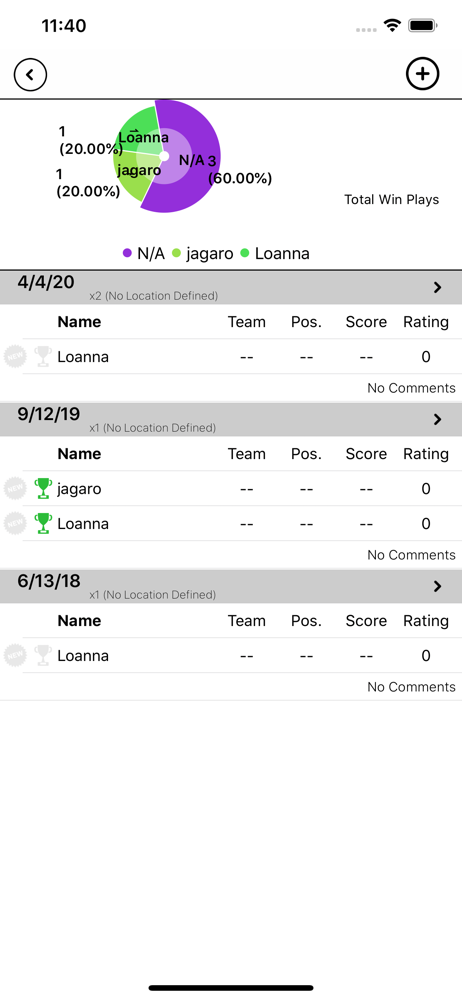Tap NEW badge beside Loanna in 6/13/18
Viewport: 462px width, 1000px height.
15,656
